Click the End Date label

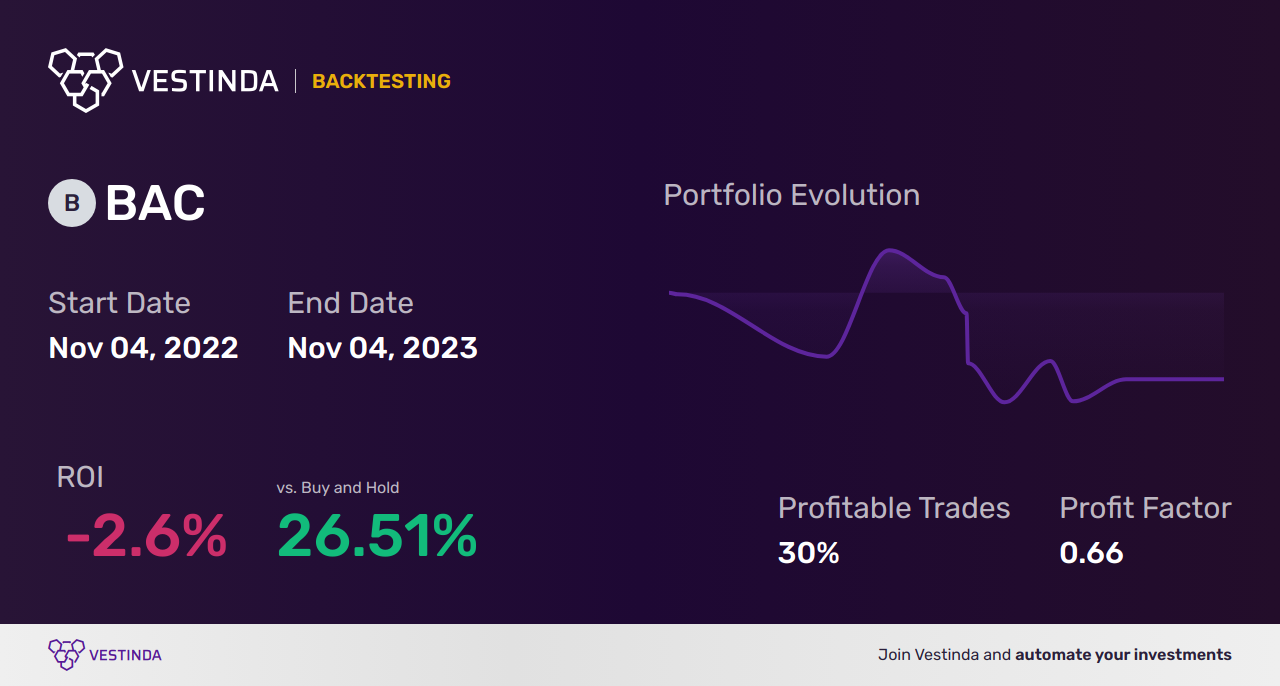coord(350,302)
